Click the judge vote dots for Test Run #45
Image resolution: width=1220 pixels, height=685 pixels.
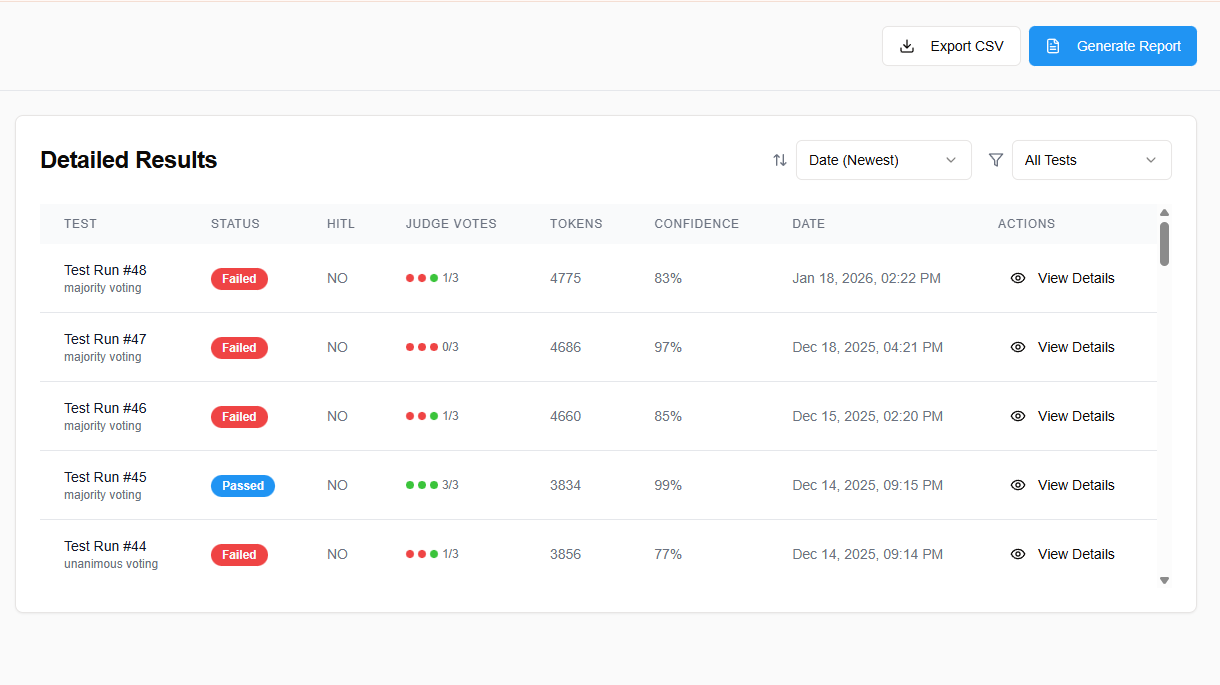tap(422, 485)
